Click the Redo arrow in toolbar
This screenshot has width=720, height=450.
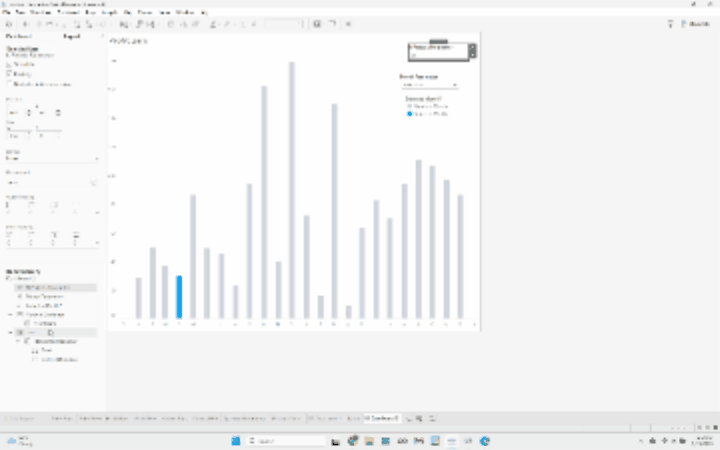pos(39,24)
